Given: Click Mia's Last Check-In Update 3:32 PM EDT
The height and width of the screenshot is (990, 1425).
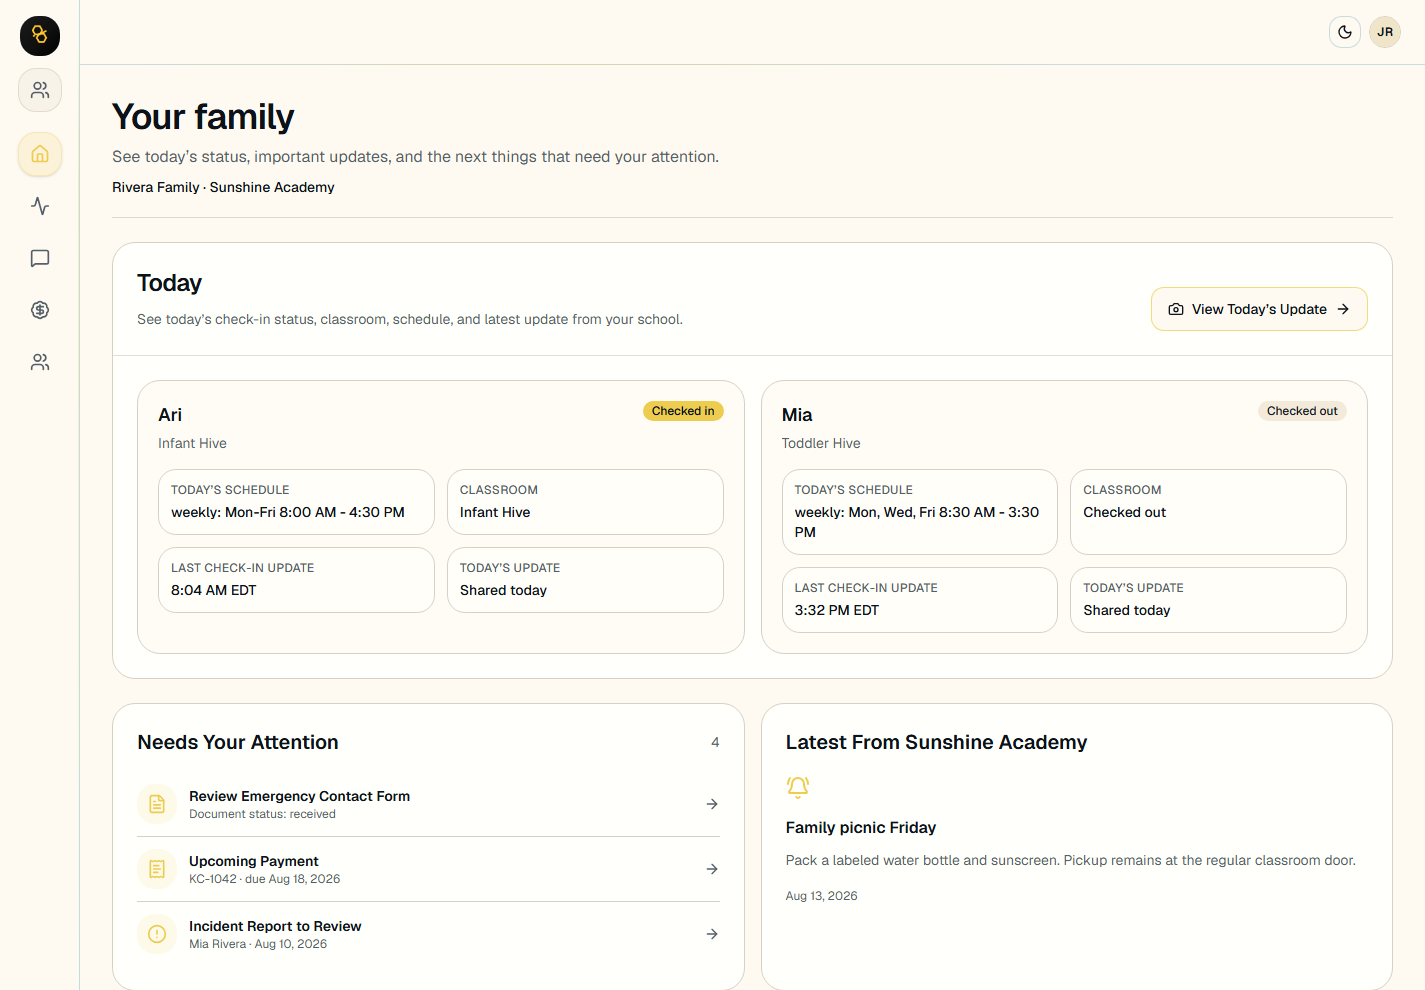Looking at the screenshot, I should click(919, 600).
